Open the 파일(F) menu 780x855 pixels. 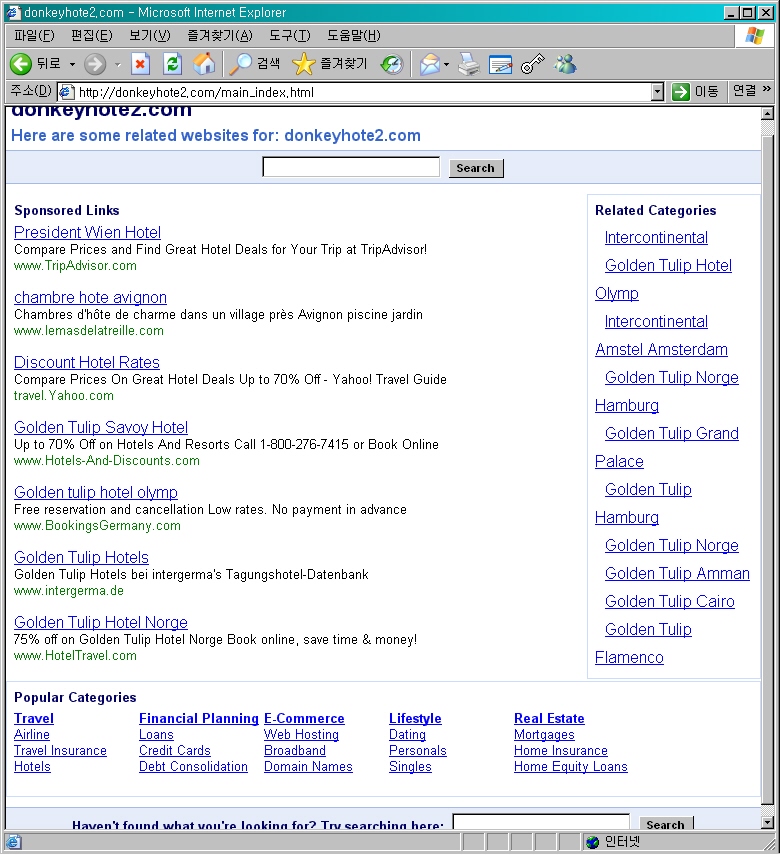[34, 36]
